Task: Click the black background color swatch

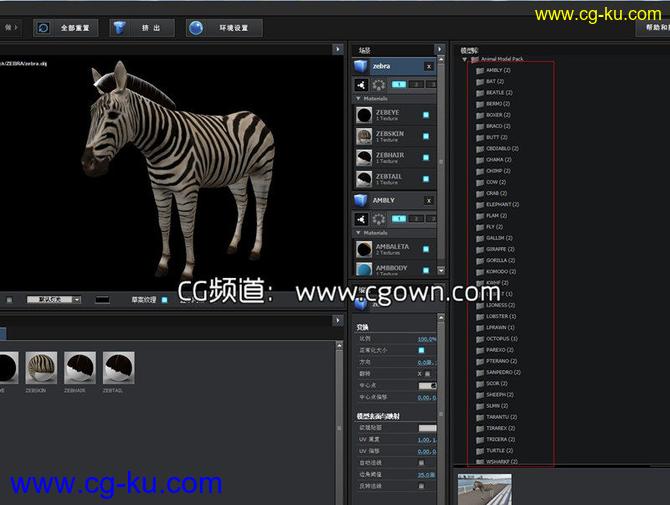Action: [102, 300]
